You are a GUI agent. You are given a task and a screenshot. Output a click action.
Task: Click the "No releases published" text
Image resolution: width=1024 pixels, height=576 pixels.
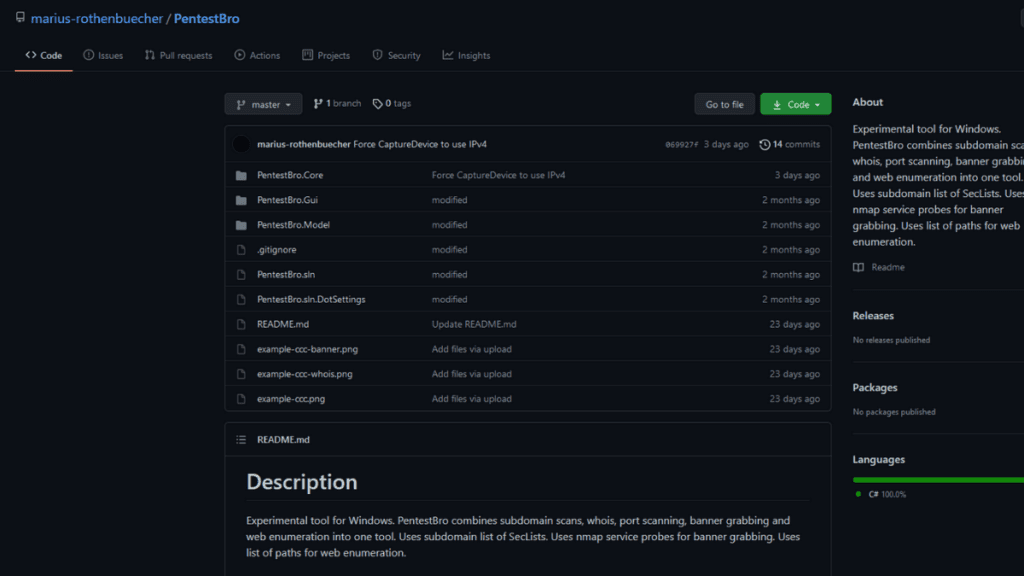point(891,340)
